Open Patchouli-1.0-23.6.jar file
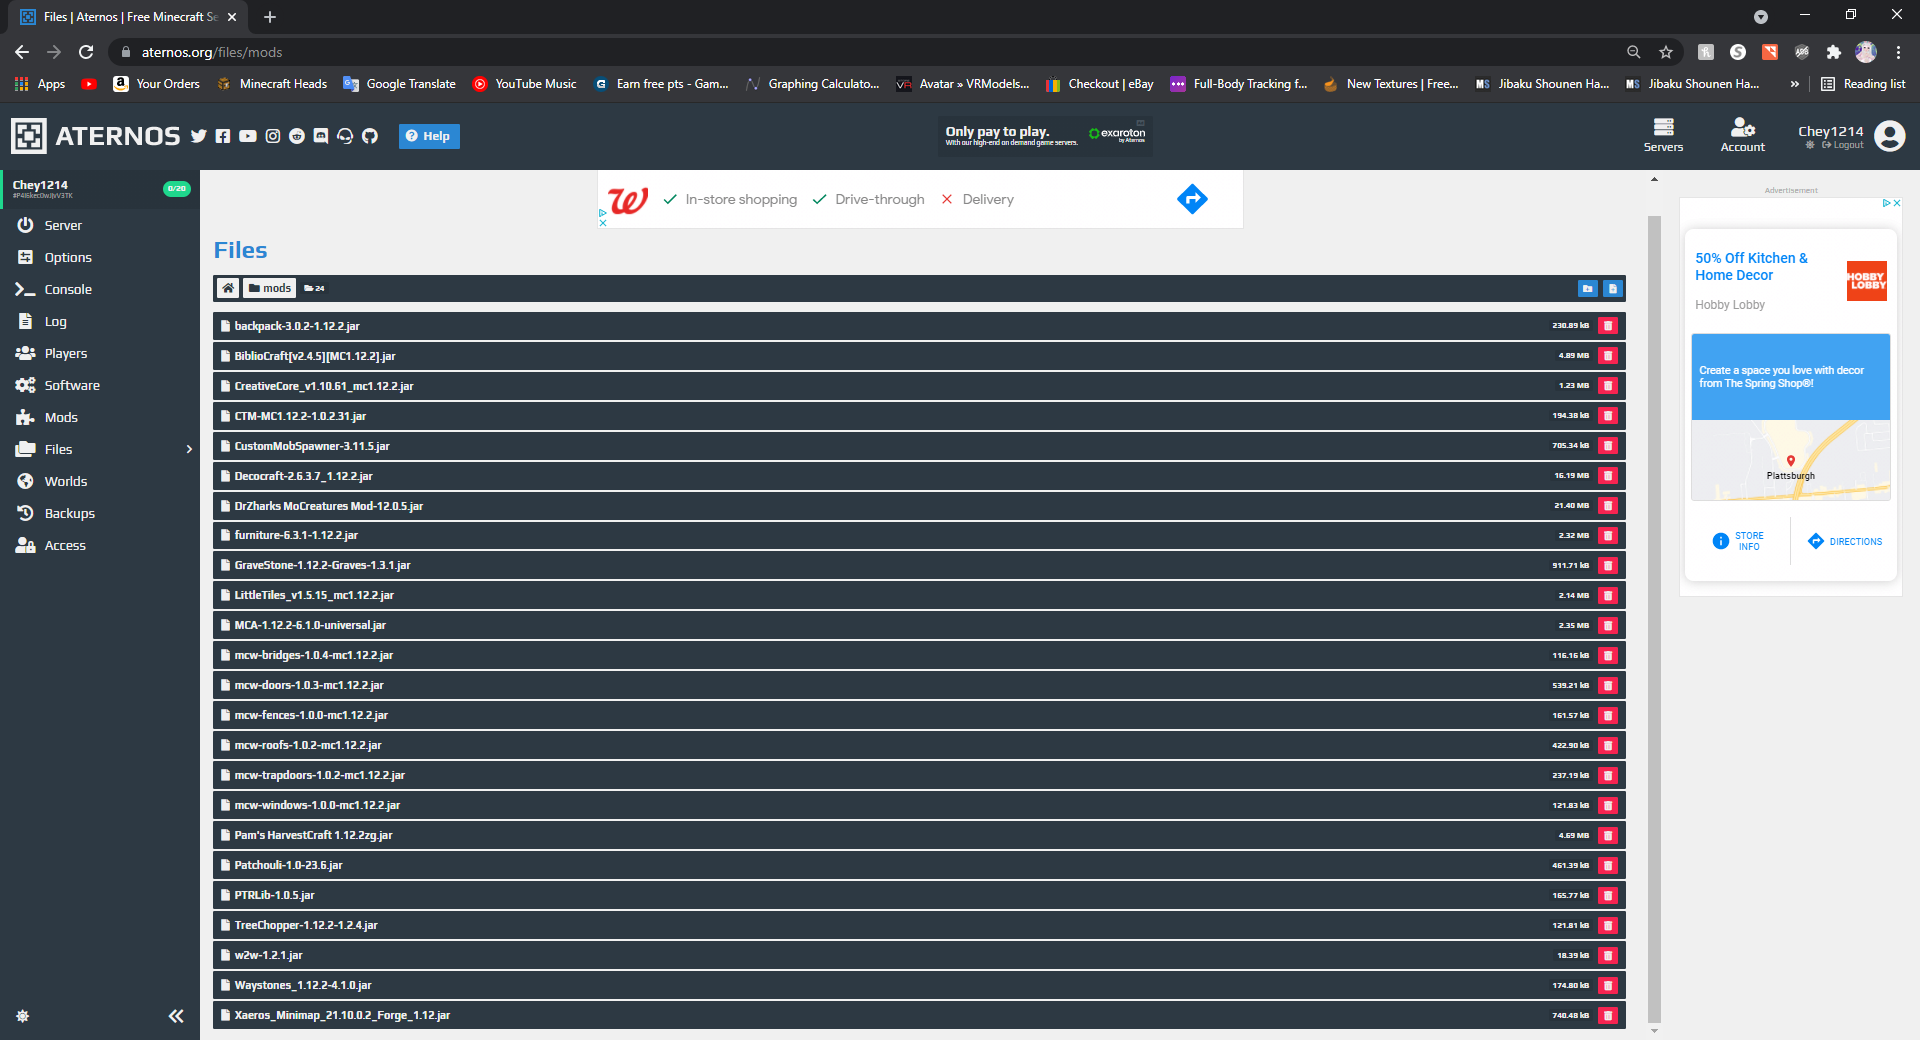1920x1040 pixels. (919, 866)
